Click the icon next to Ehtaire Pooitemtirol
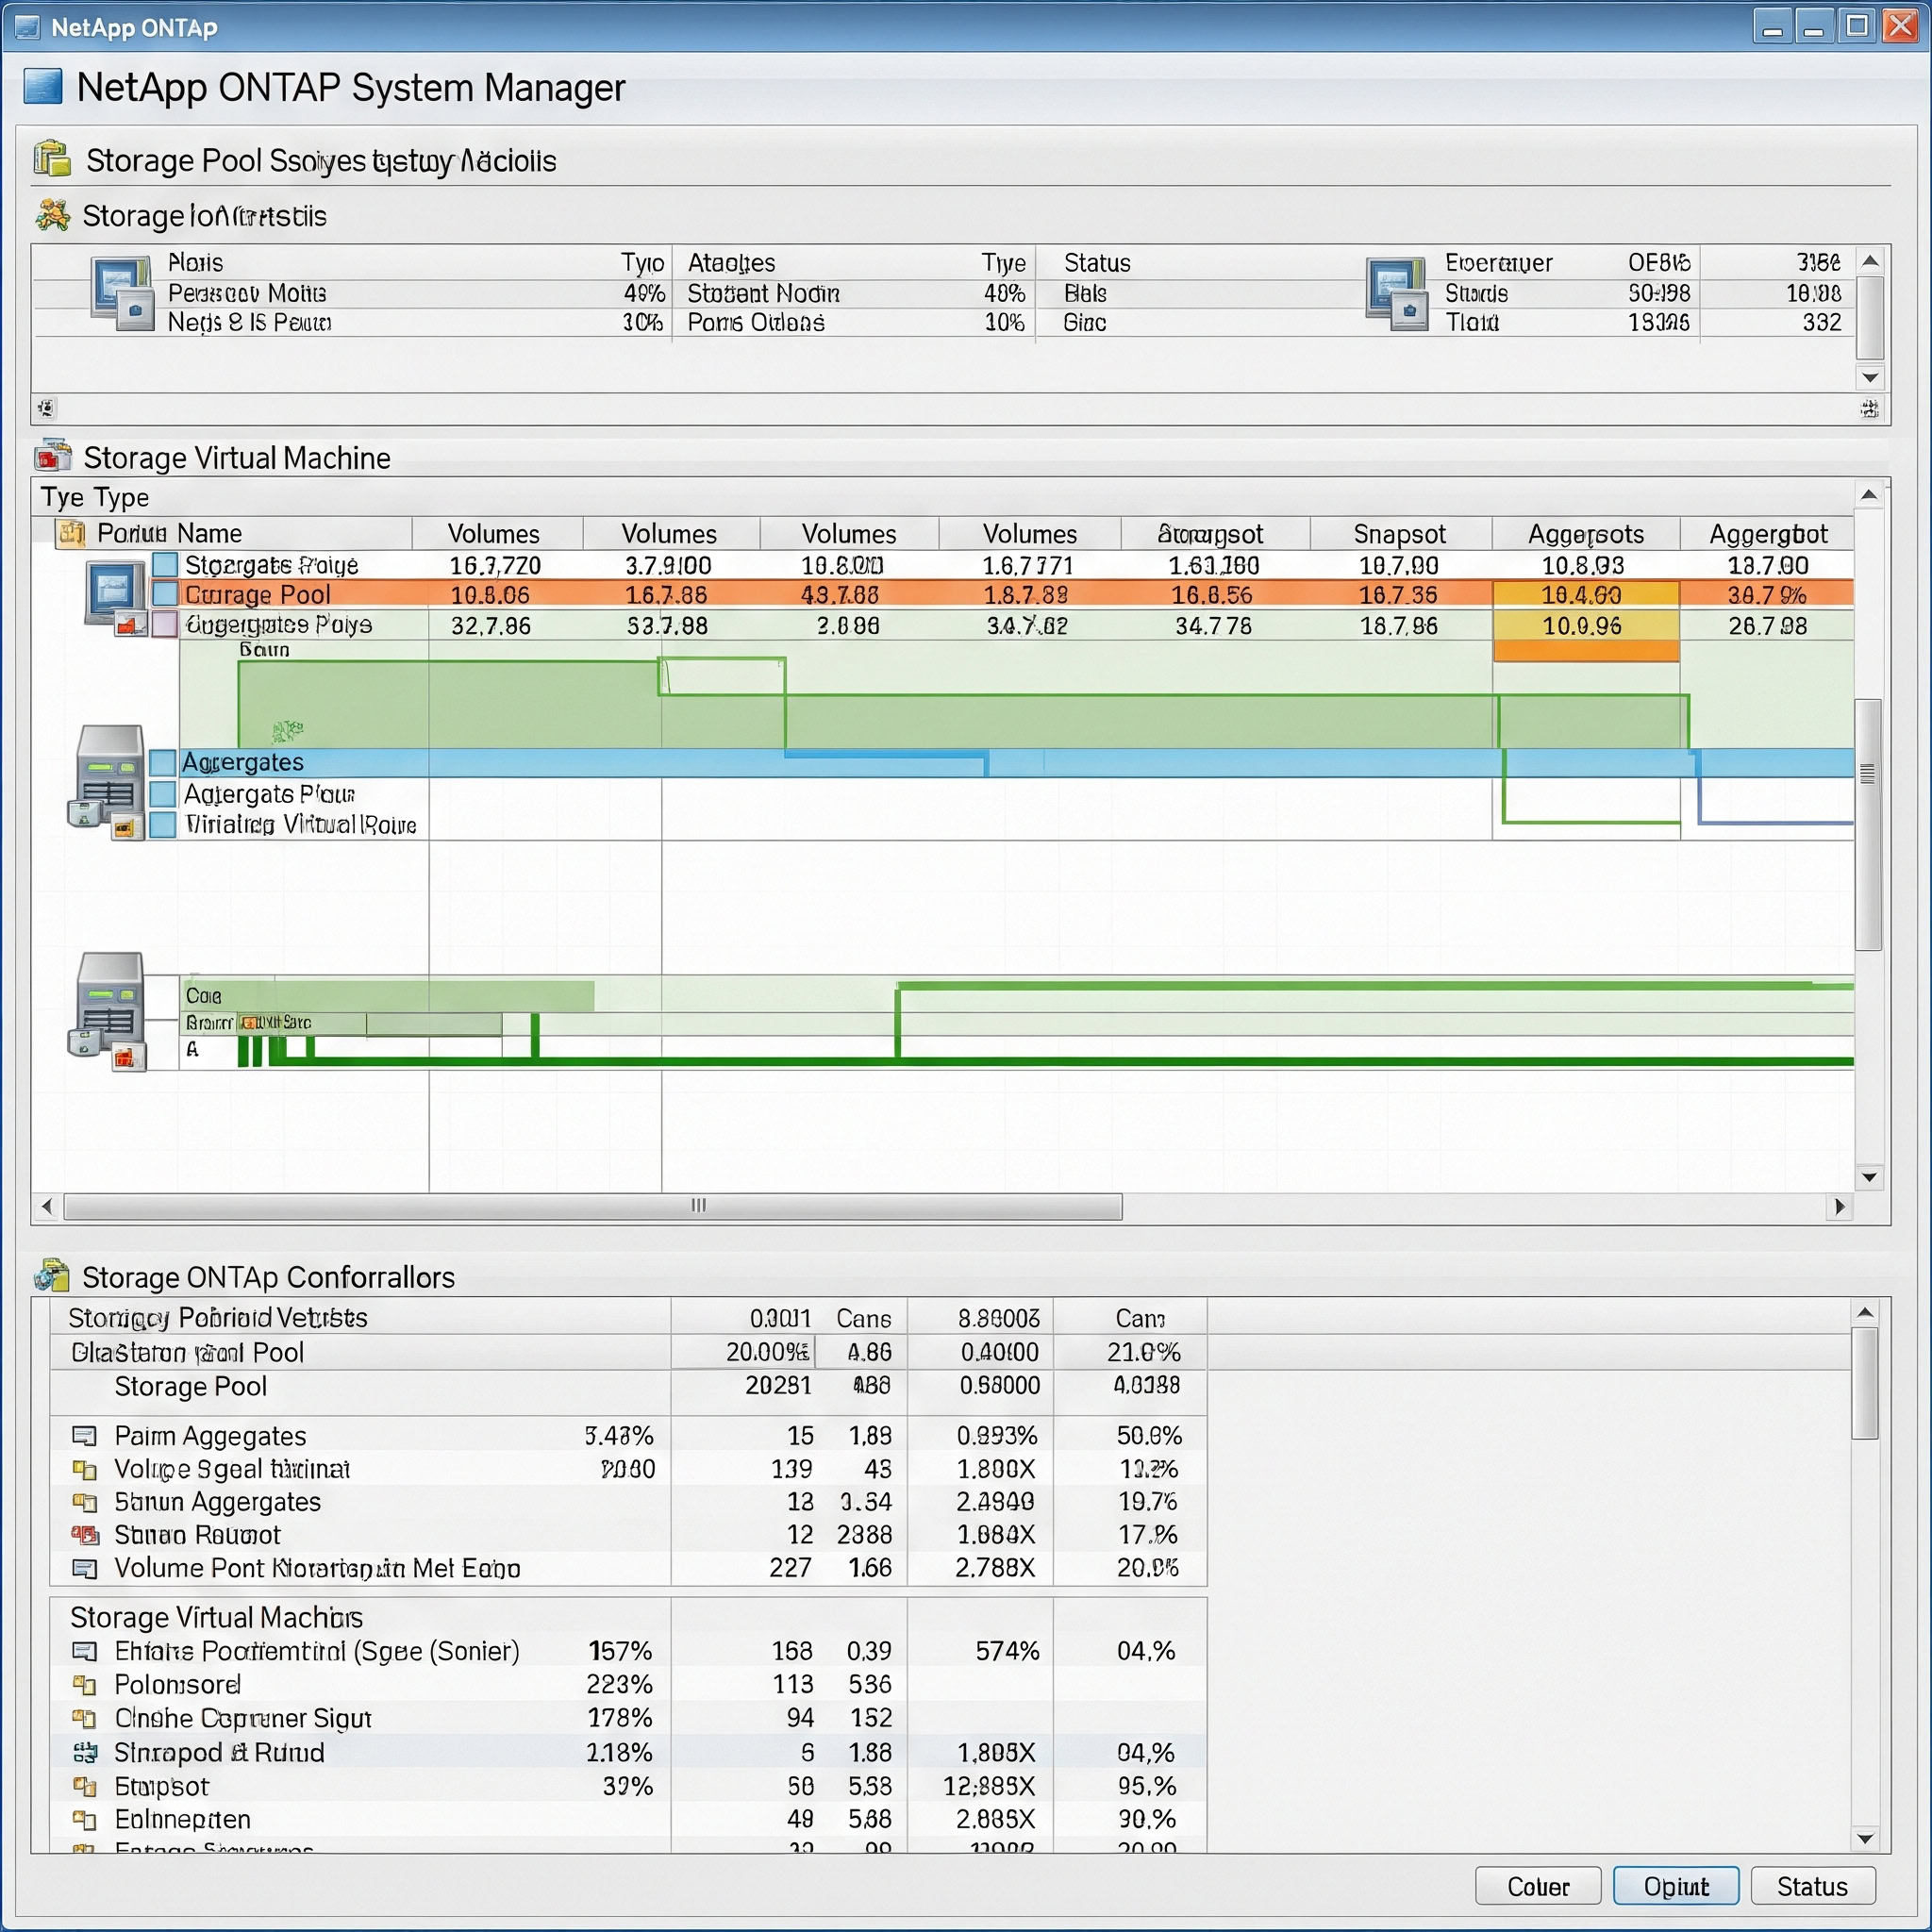The image size is (1932, 1932). point(85,1651)
